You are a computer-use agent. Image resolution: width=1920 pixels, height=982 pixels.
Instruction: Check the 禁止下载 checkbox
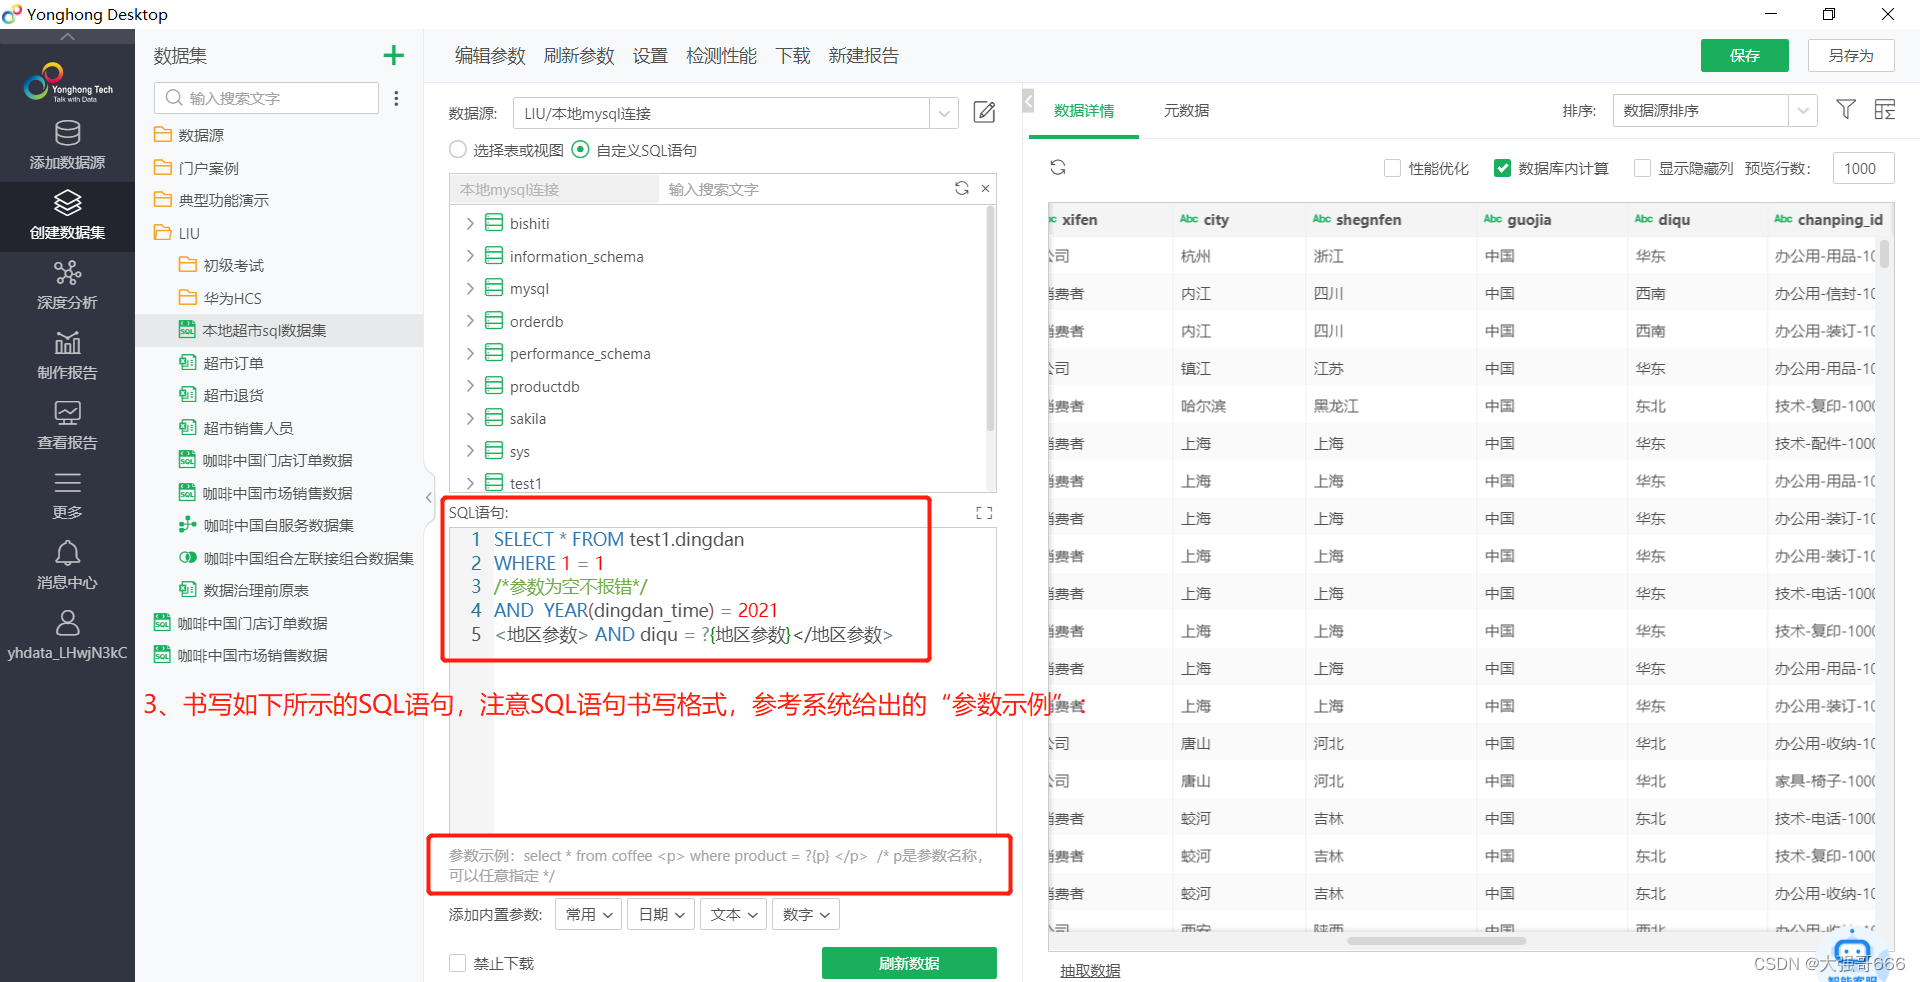coord(458,963)
